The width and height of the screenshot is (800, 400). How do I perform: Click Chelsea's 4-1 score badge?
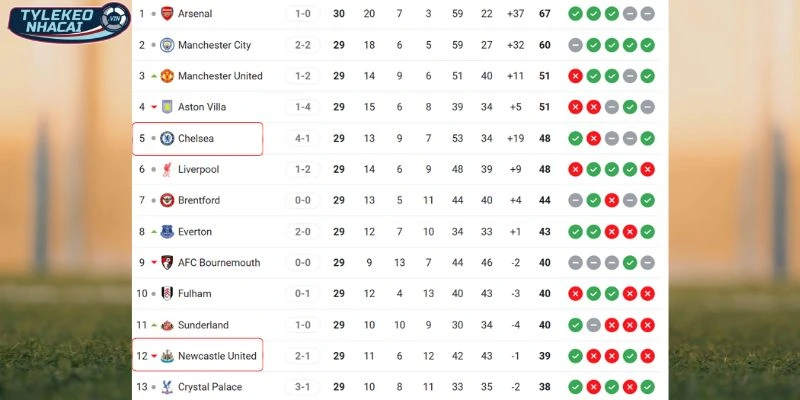click(x=302, y=138)
